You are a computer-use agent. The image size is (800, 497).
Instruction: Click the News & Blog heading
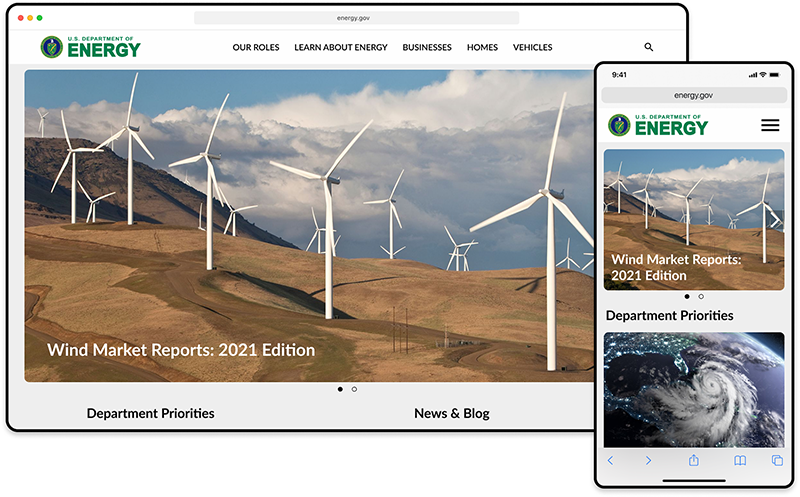452,413
